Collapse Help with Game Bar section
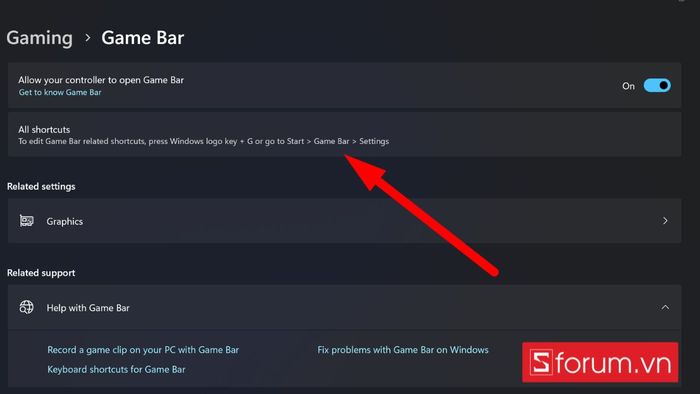Screen dimensions: 700x394 point(665,307)
